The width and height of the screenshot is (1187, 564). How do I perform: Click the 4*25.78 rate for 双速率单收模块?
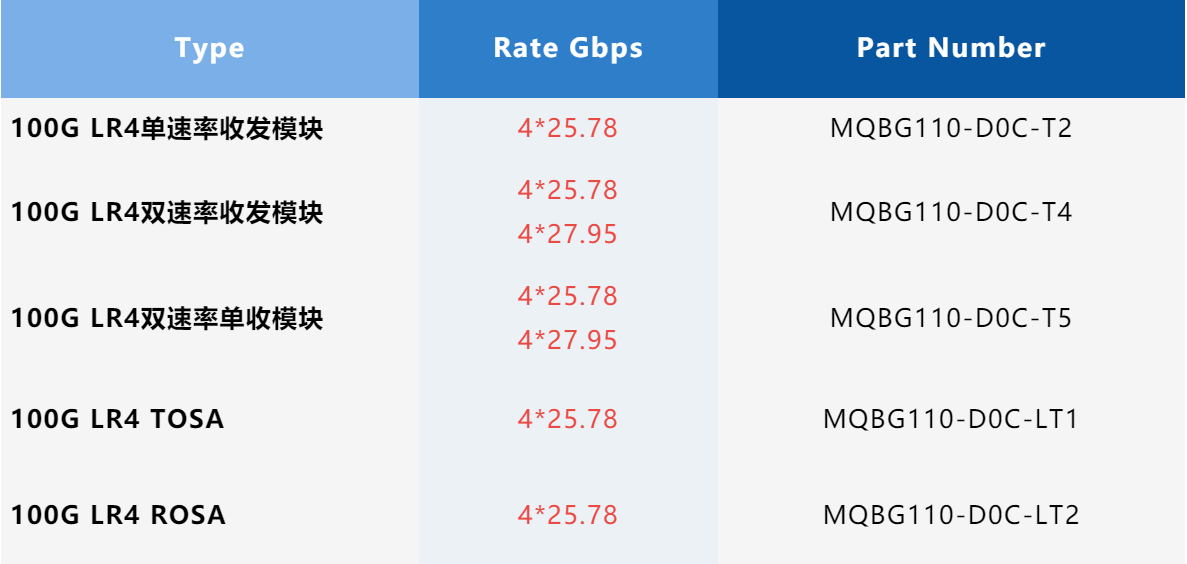568,296
